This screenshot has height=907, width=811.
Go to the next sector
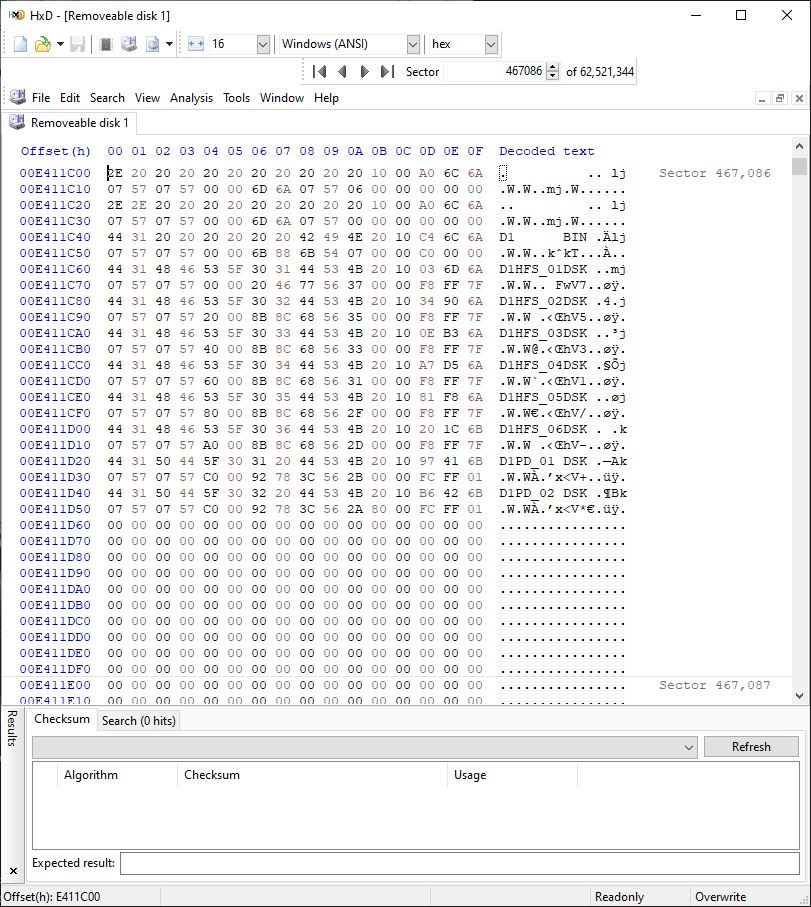[364, 72]
